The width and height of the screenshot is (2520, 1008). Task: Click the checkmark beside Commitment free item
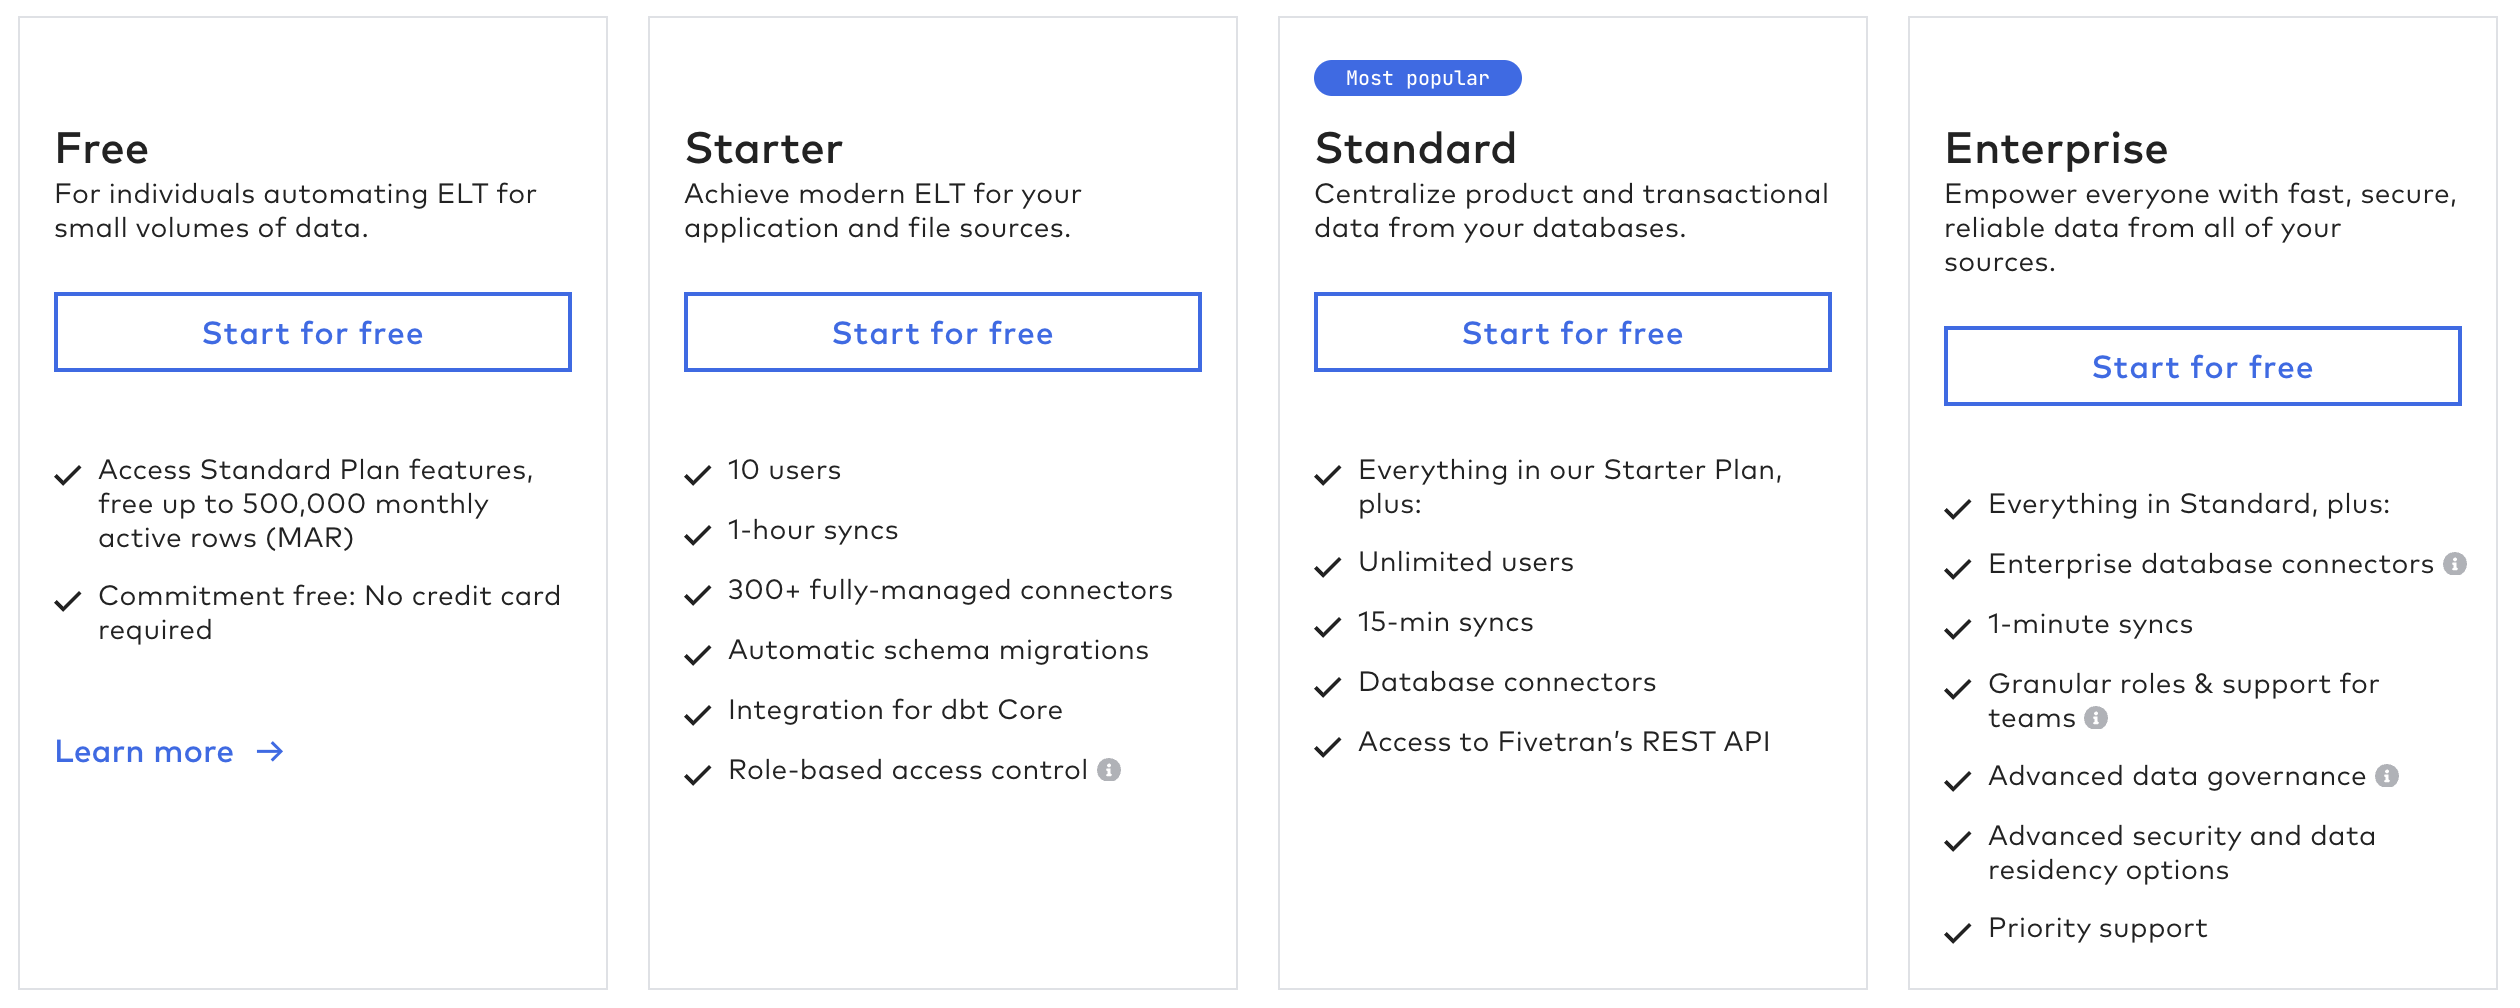coord(67,601)
